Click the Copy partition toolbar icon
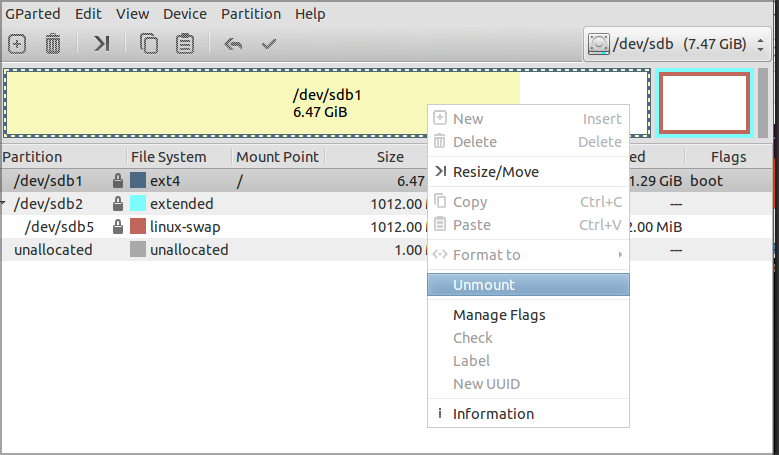The height and width of the screenshot is (455, 779). coord(149,44)
